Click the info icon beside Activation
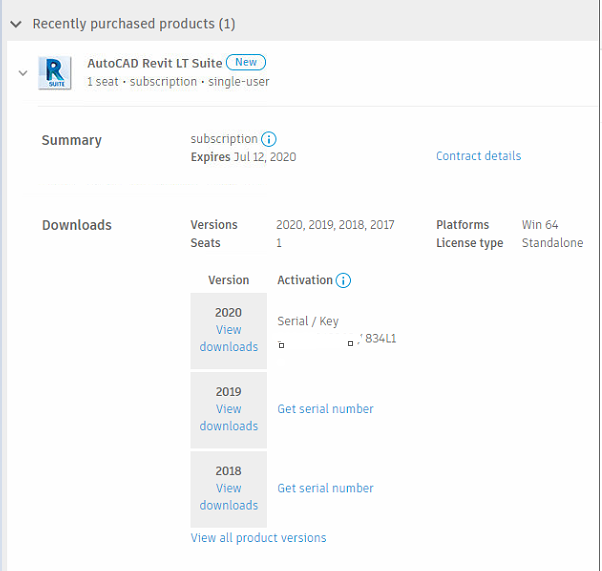 click(x=343, y=281)
